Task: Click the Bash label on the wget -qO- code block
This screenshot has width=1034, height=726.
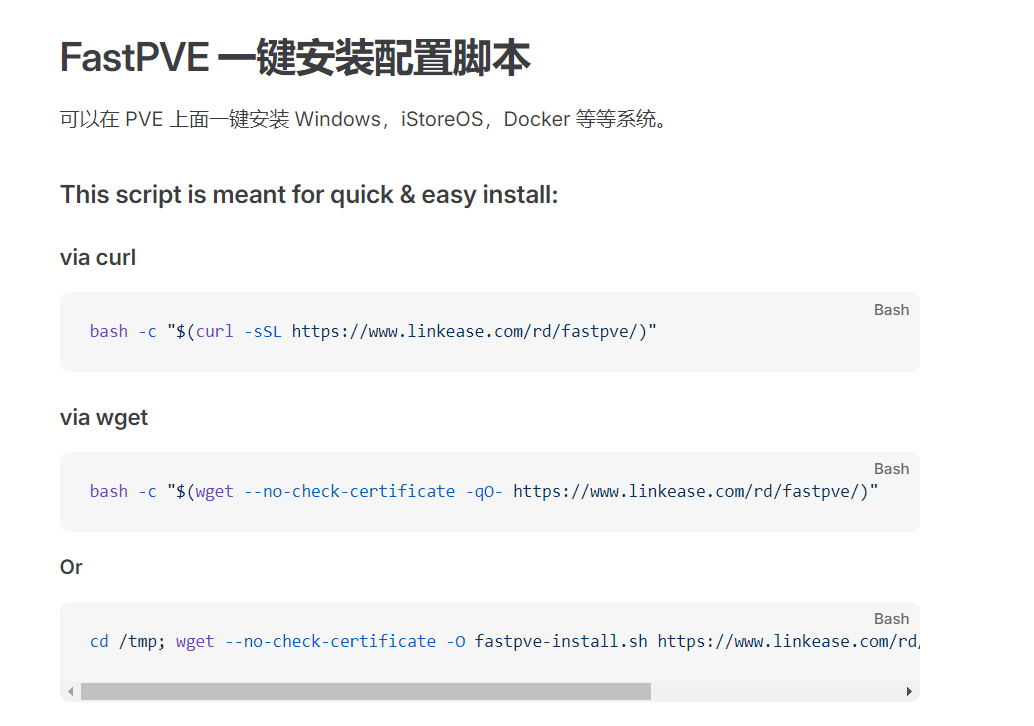Action: [891, 469]
